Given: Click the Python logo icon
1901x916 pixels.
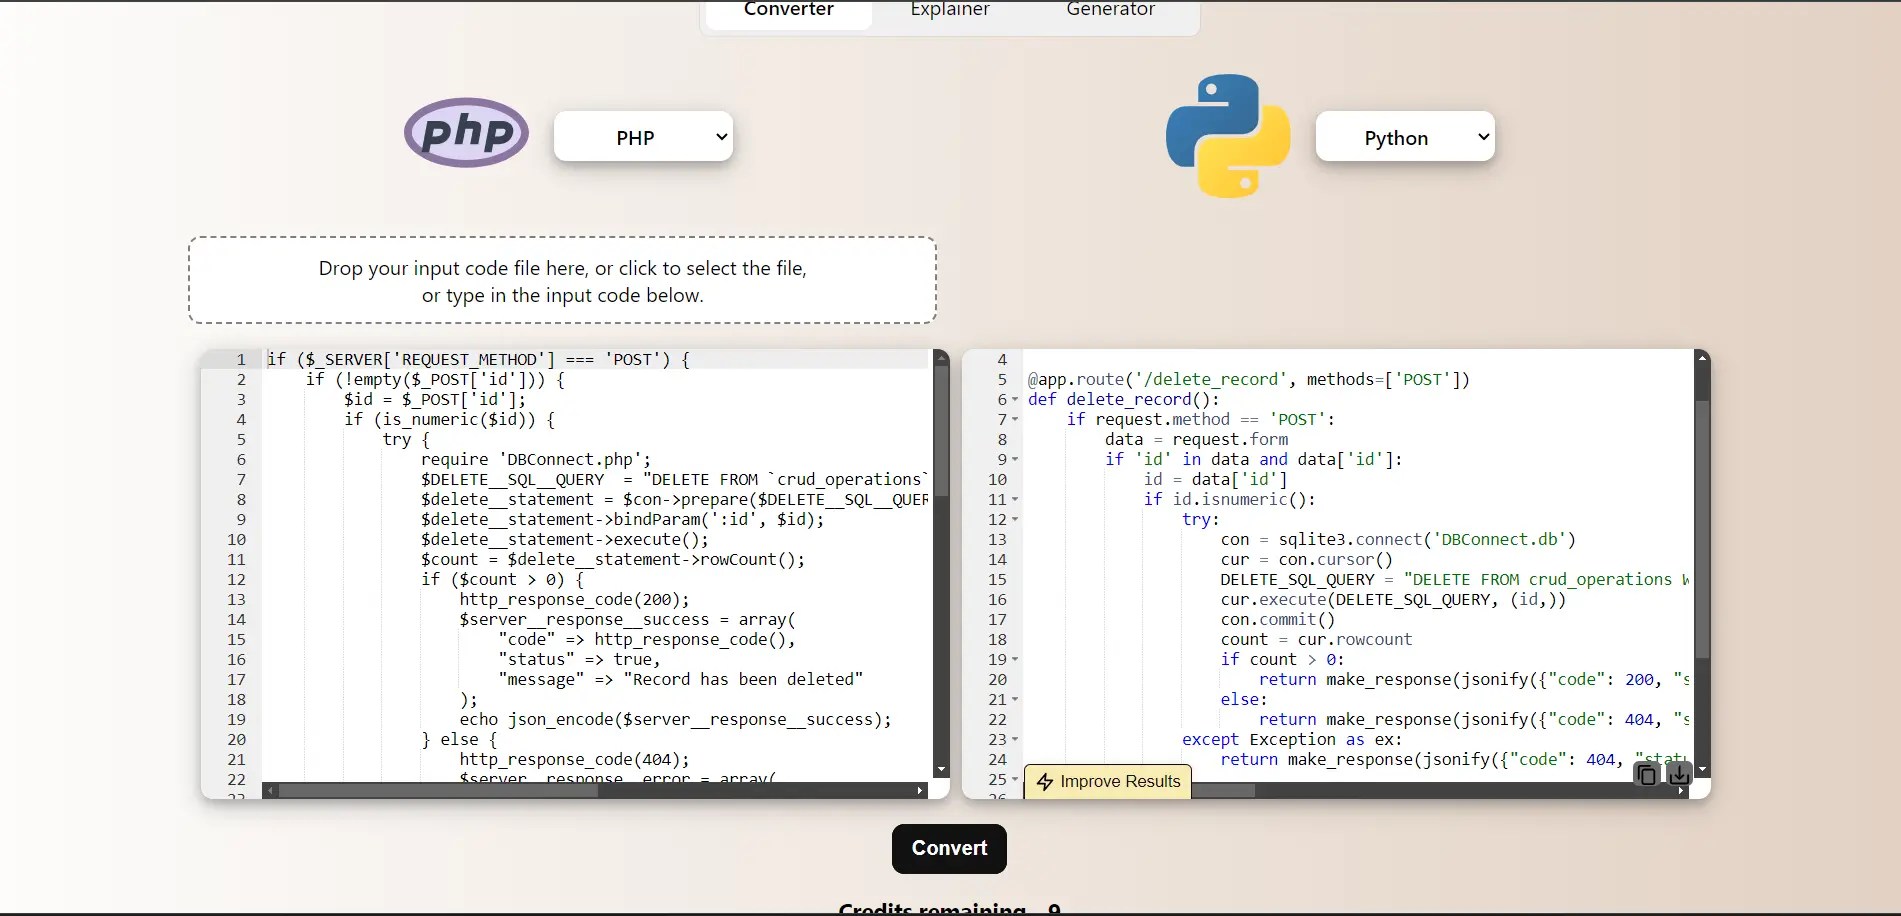Looking at the screenshot, I should [1228, 136].
